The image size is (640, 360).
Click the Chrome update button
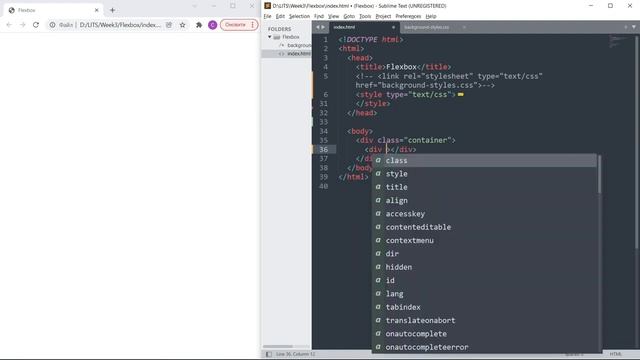[x=239, y=25]
